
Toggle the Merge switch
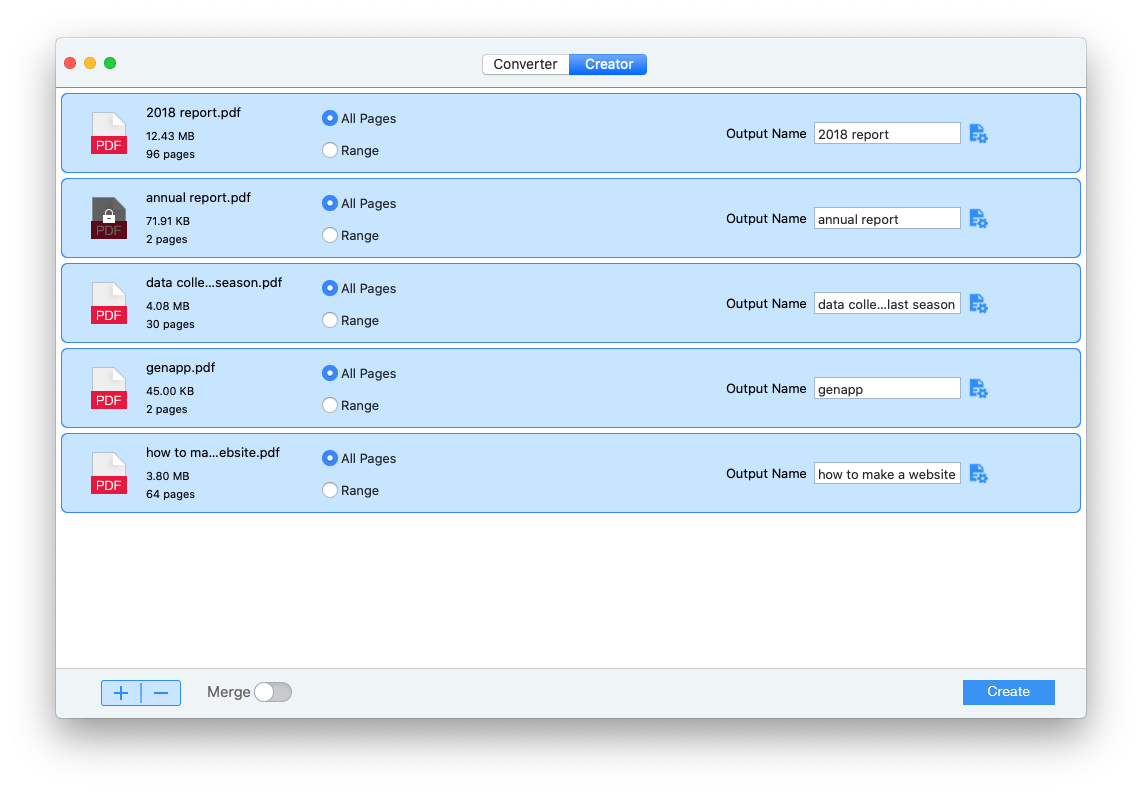click(272, 692)
